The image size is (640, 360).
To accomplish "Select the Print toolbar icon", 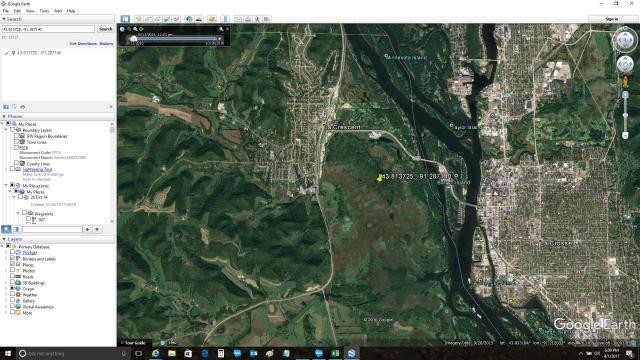I will click(x=248, y=19).
